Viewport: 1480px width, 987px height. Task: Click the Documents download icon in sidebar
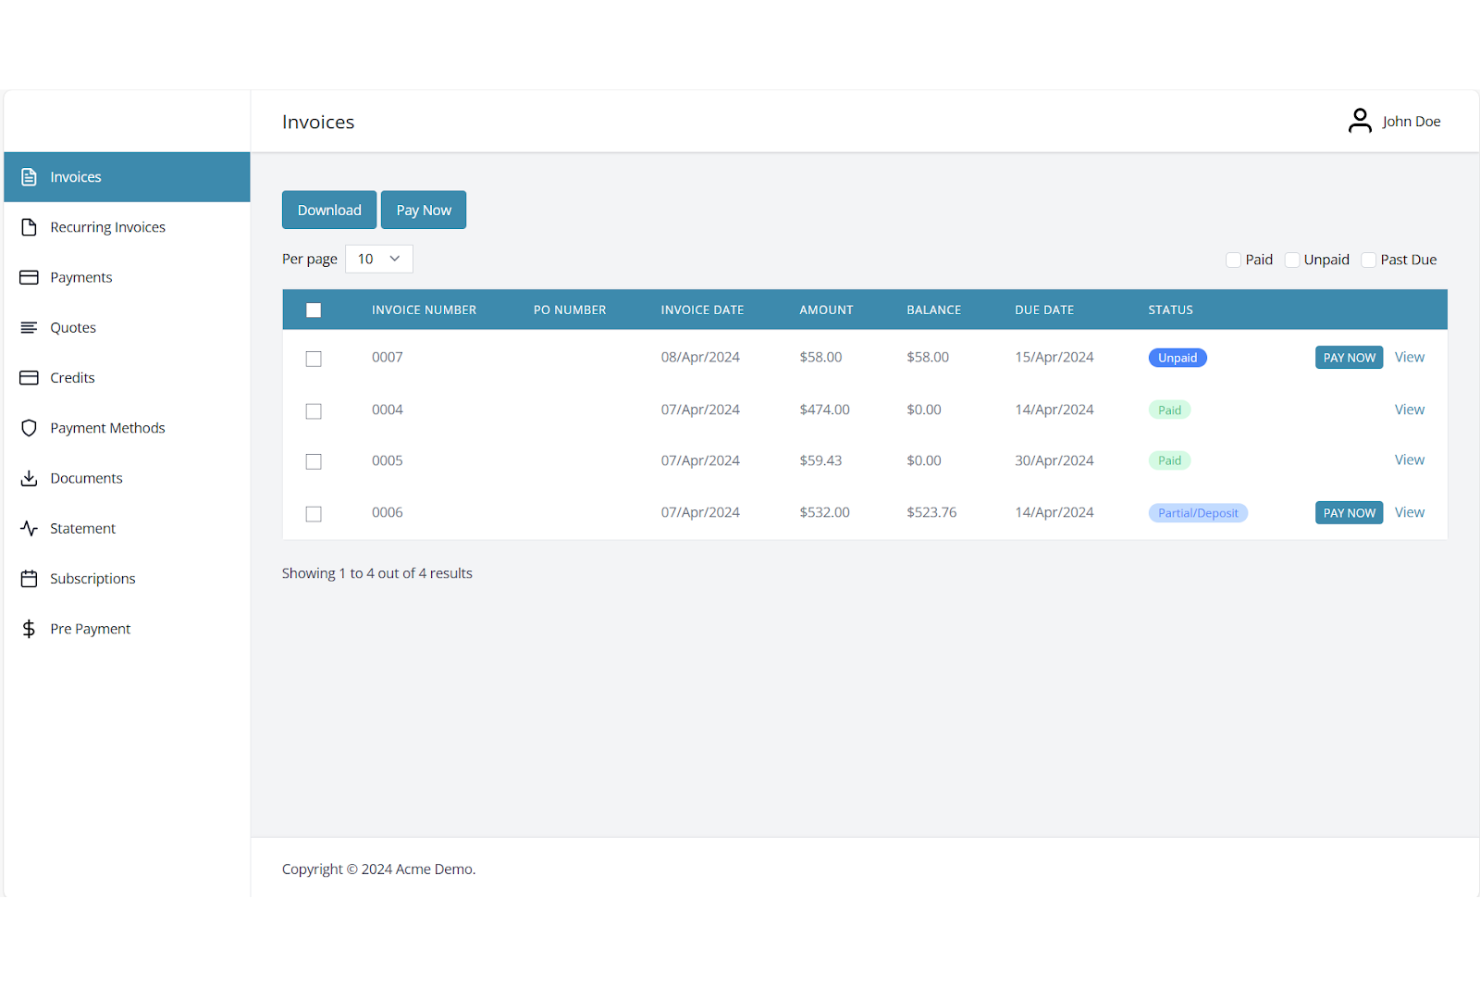[29, 478]
